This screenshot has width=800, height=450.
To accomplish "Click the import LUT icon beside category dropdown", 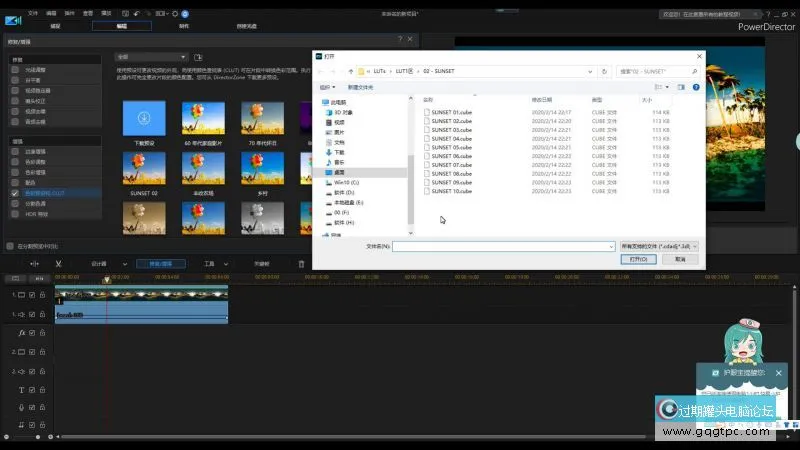I will coord(198,57).
